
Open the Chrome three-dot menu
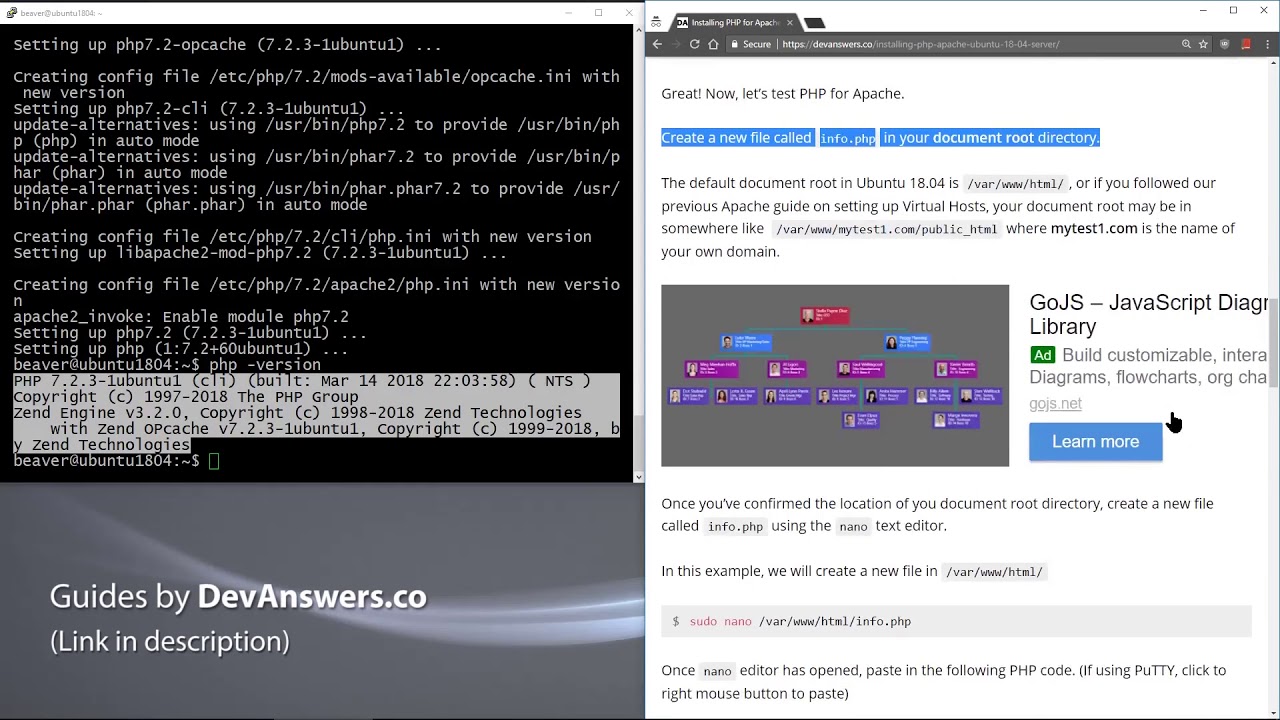point(1266,44)
